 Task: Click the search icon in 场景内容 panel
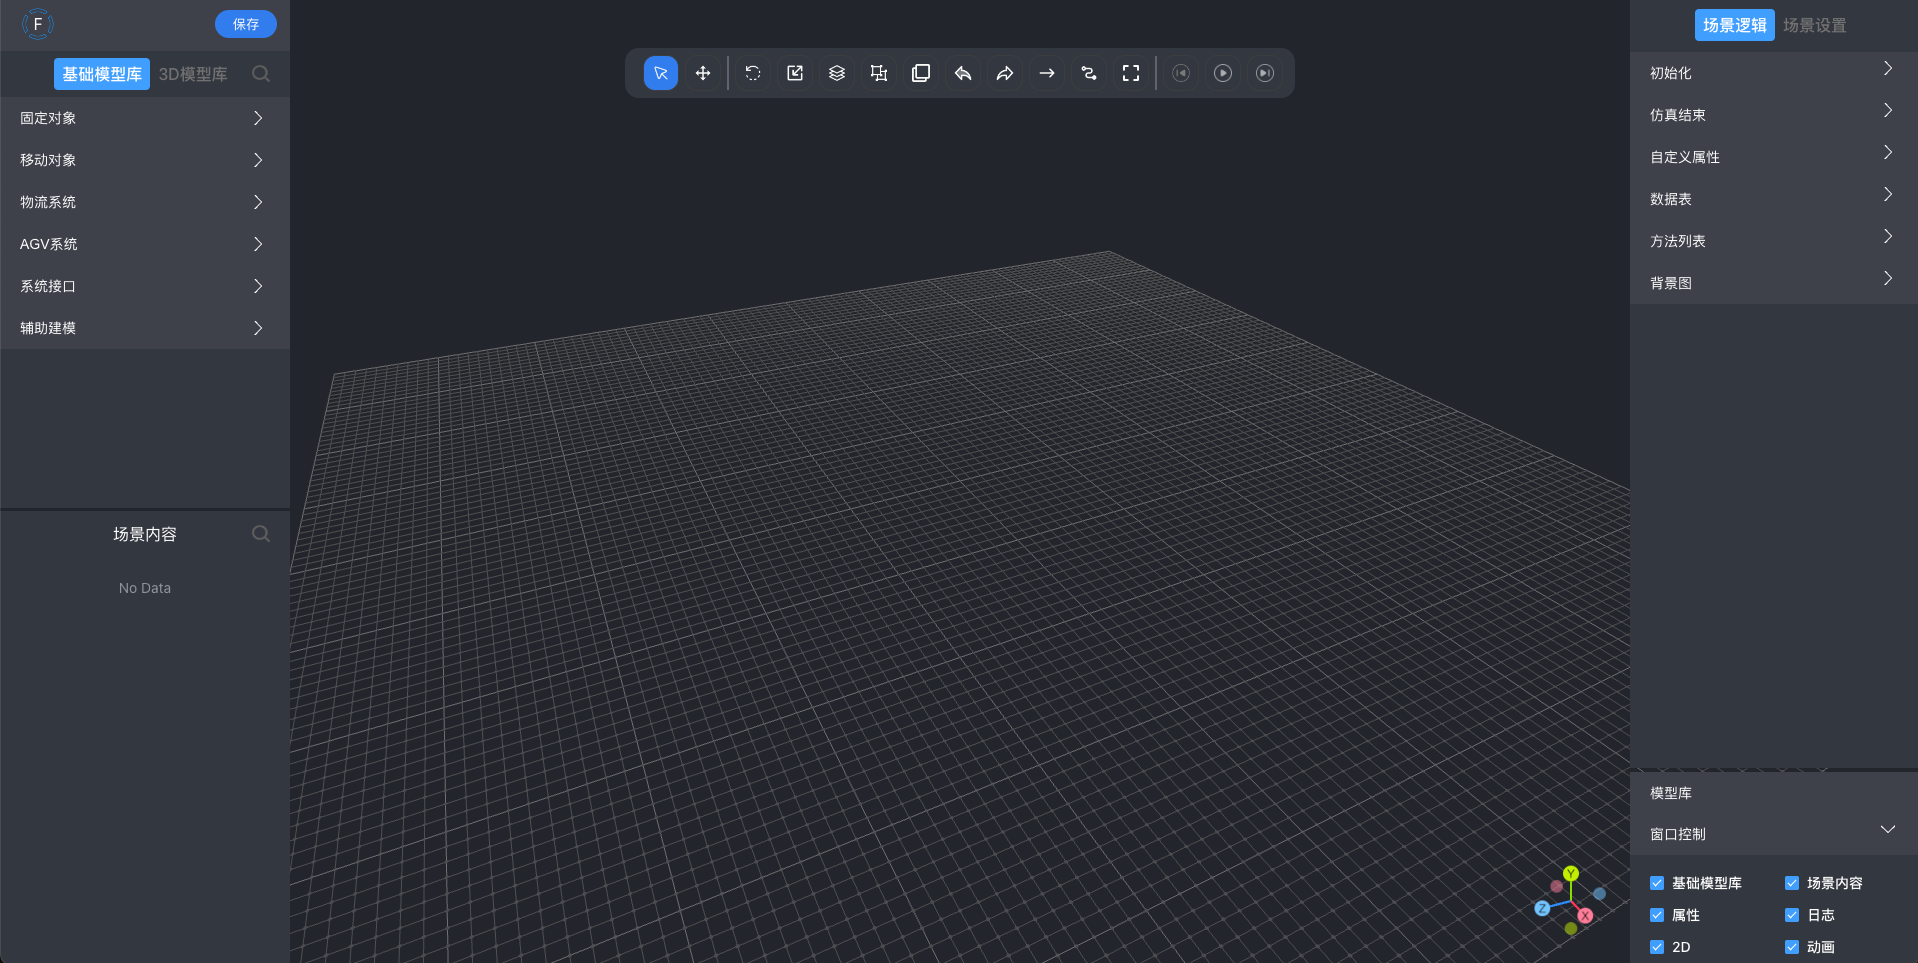[261, 534]
